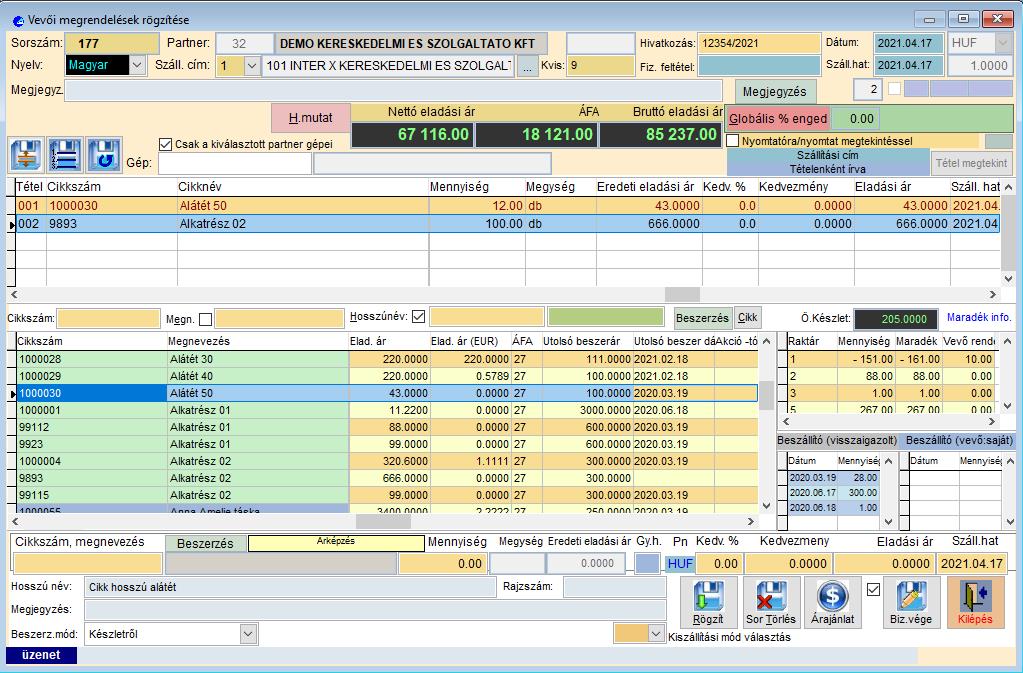Click the Beszerzés button left of Árképzés
Viewport: 1023px width, 673px height.
tap(206, 543)
